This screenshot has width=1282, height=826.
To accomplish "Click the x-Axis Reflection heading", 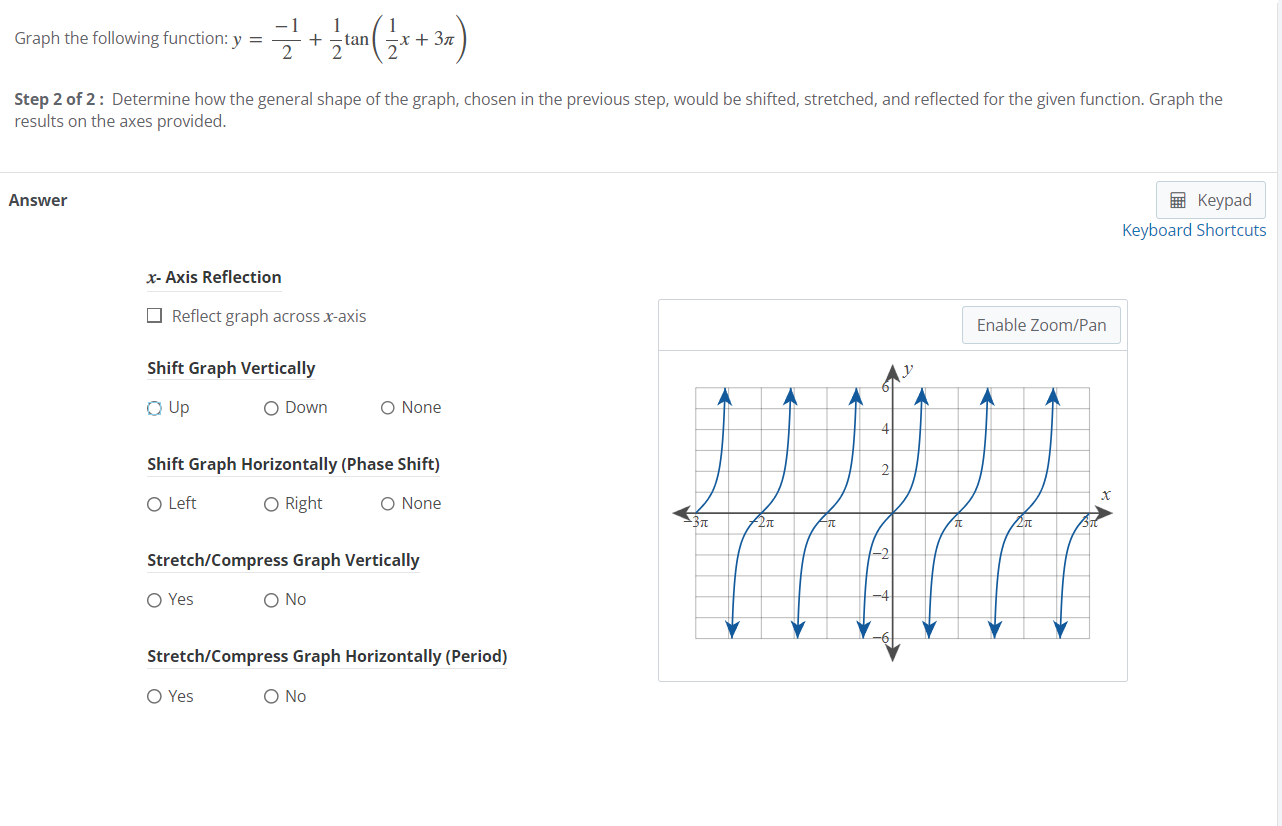I will (214, 277).
